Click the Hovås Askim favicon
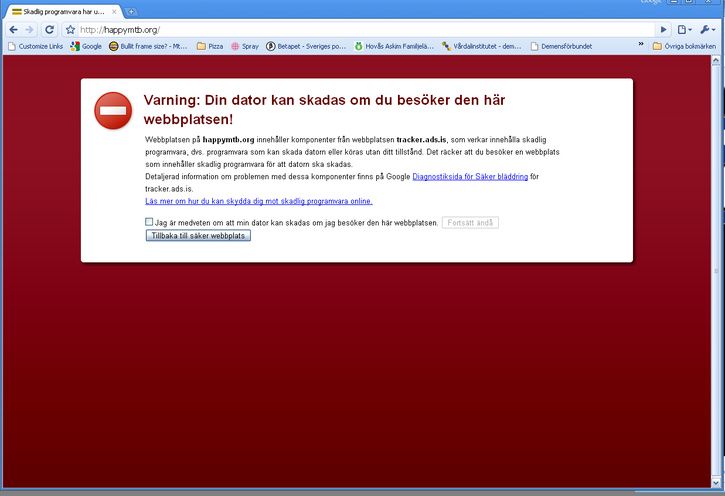This screenshot has height=496, width=725. pyautogui.click(x=358, y=46)
